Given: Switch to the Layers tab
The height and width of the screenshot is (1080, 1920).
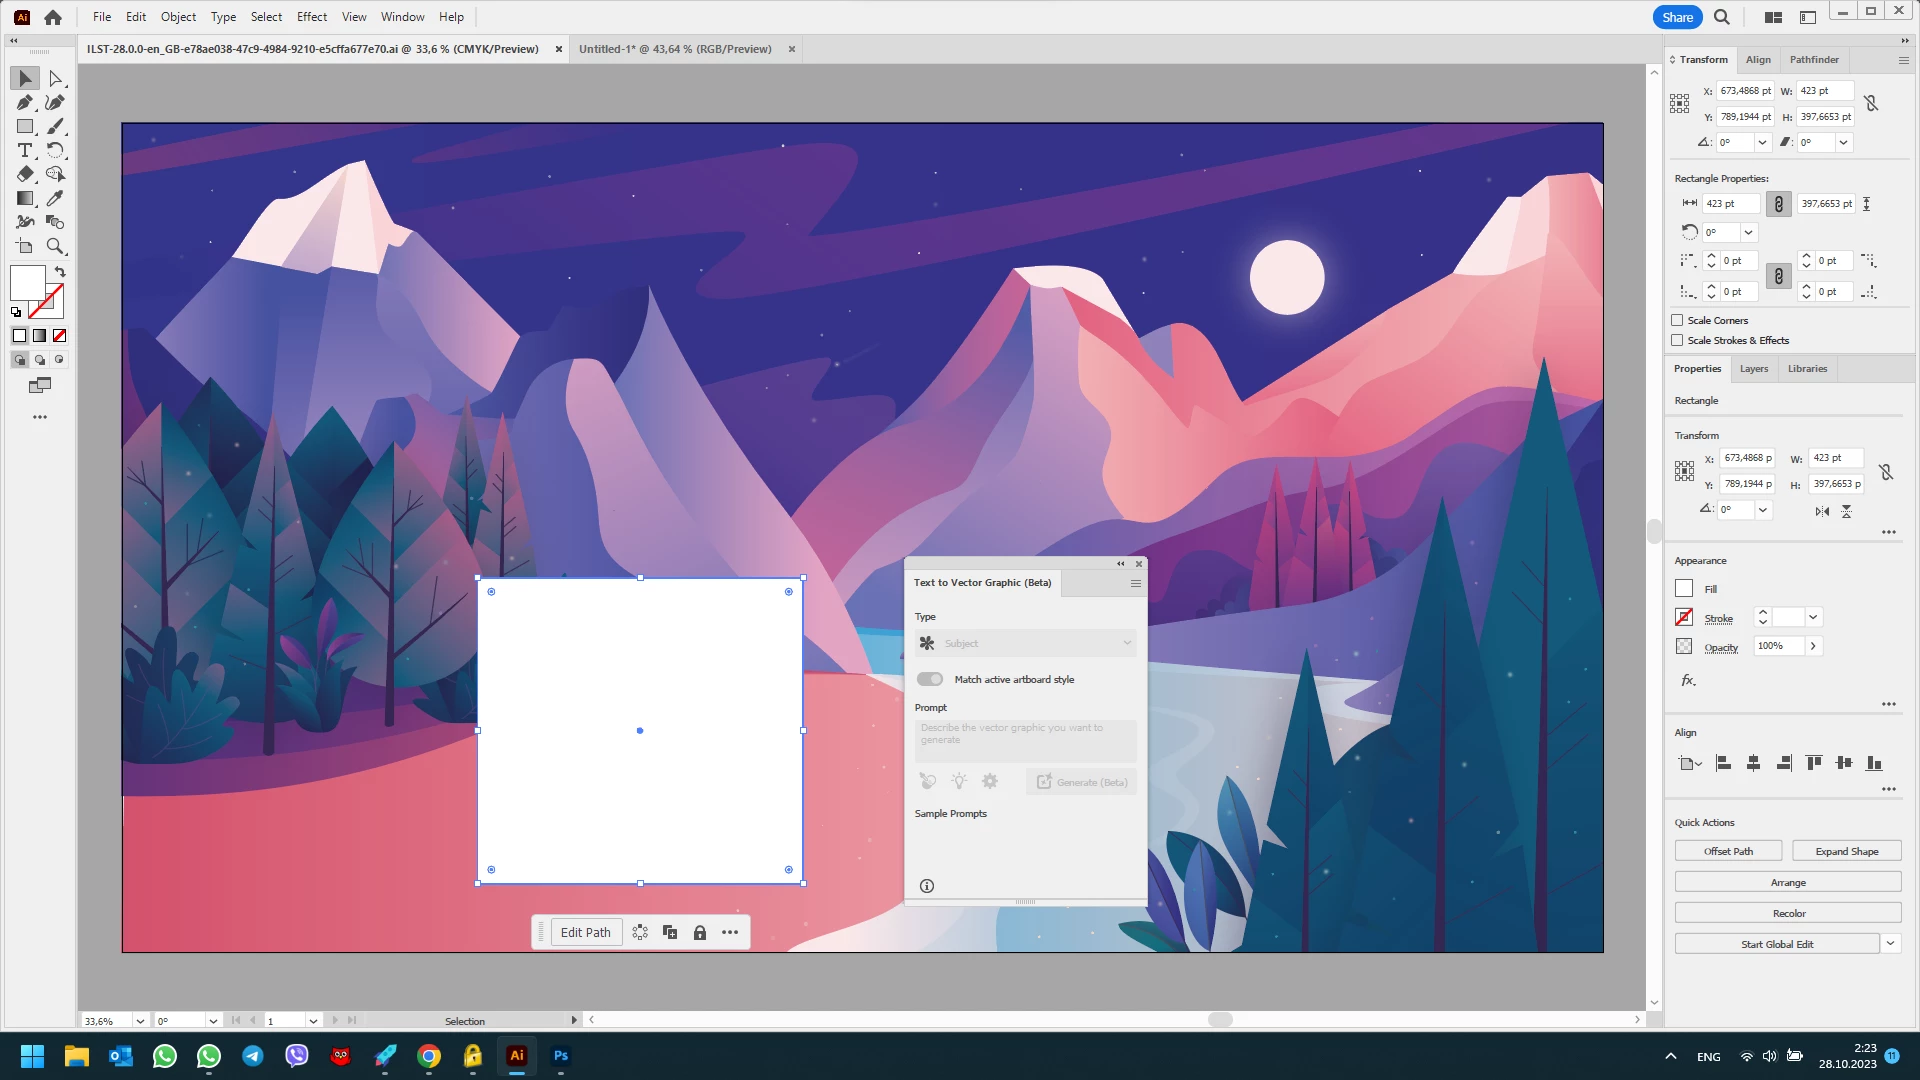Looking at the screenshot, I should [1753, 368].
